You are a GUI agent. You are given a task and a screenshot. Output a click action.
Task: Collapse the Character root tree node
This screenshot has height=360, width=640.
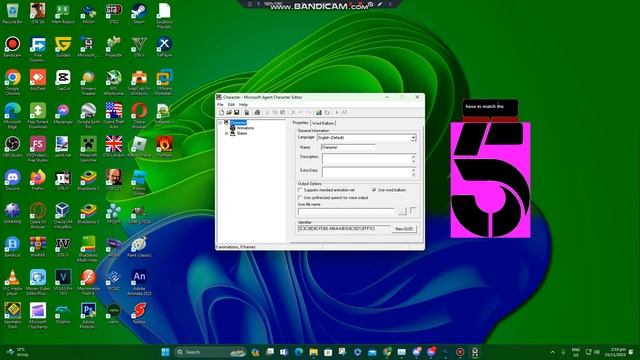click(x=220, y=123)
